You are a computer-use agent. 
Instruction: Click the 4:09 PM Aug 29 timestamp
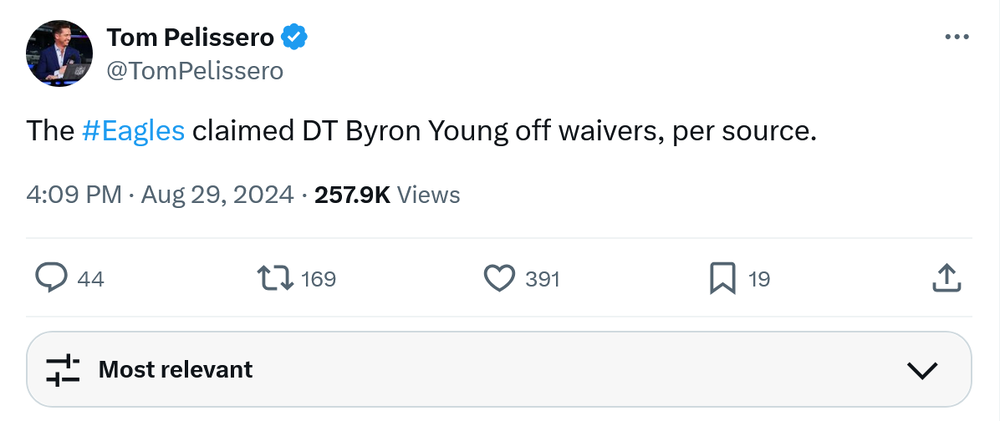click(160, 194)
